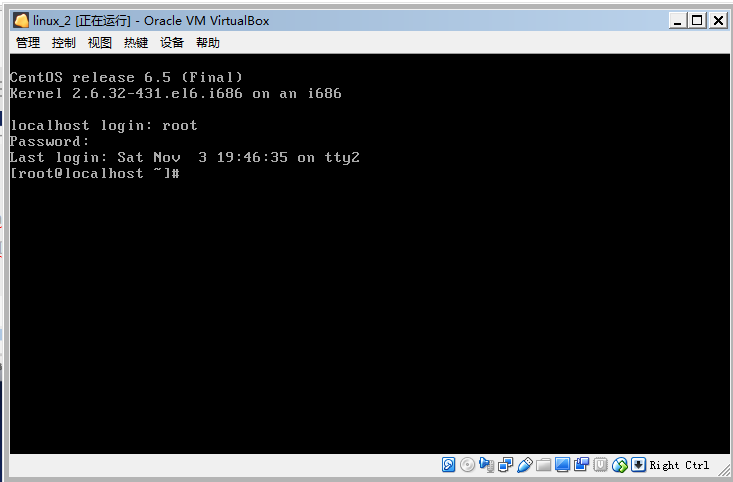Click the audio status icon

486,465
